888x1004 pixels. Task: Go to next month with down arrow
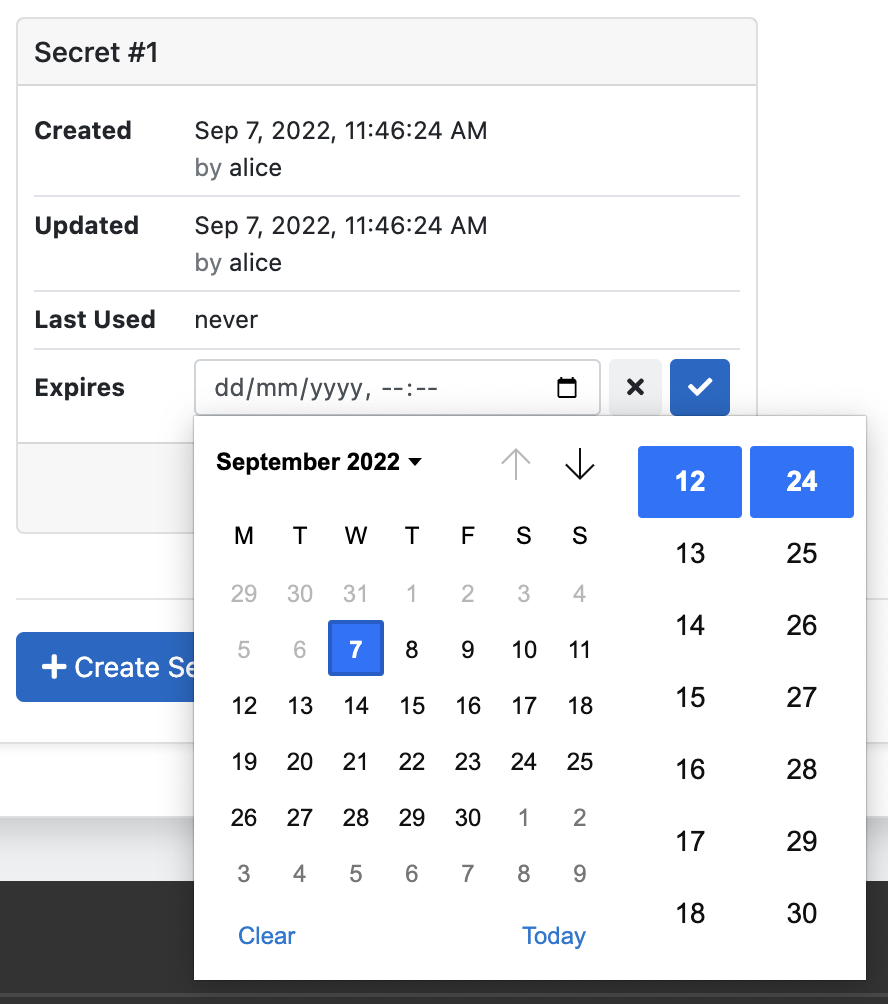(580, 463)
